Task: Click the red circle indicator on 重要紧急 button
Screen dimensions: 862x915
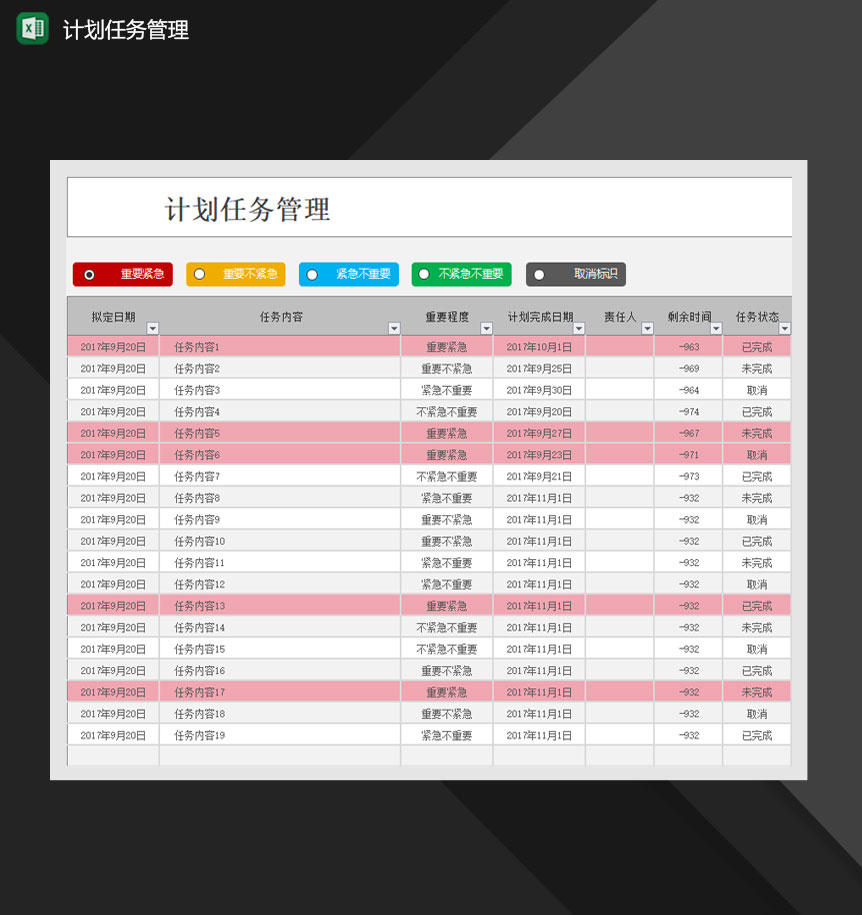Action: point(88,274)
